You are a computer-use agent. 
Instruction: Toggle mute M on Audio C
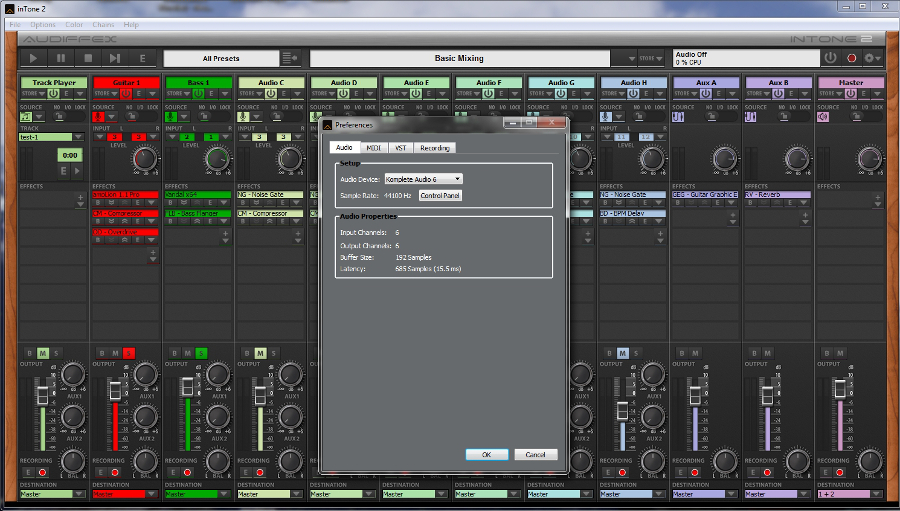[x=260, y=353]
